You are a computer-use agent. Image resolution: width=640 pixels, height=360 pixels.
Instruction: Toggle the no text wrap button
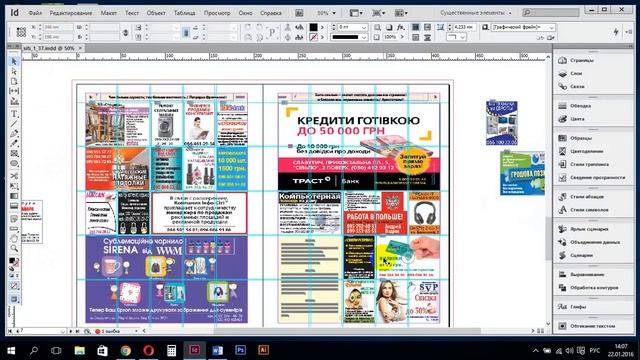pos(416,27)
